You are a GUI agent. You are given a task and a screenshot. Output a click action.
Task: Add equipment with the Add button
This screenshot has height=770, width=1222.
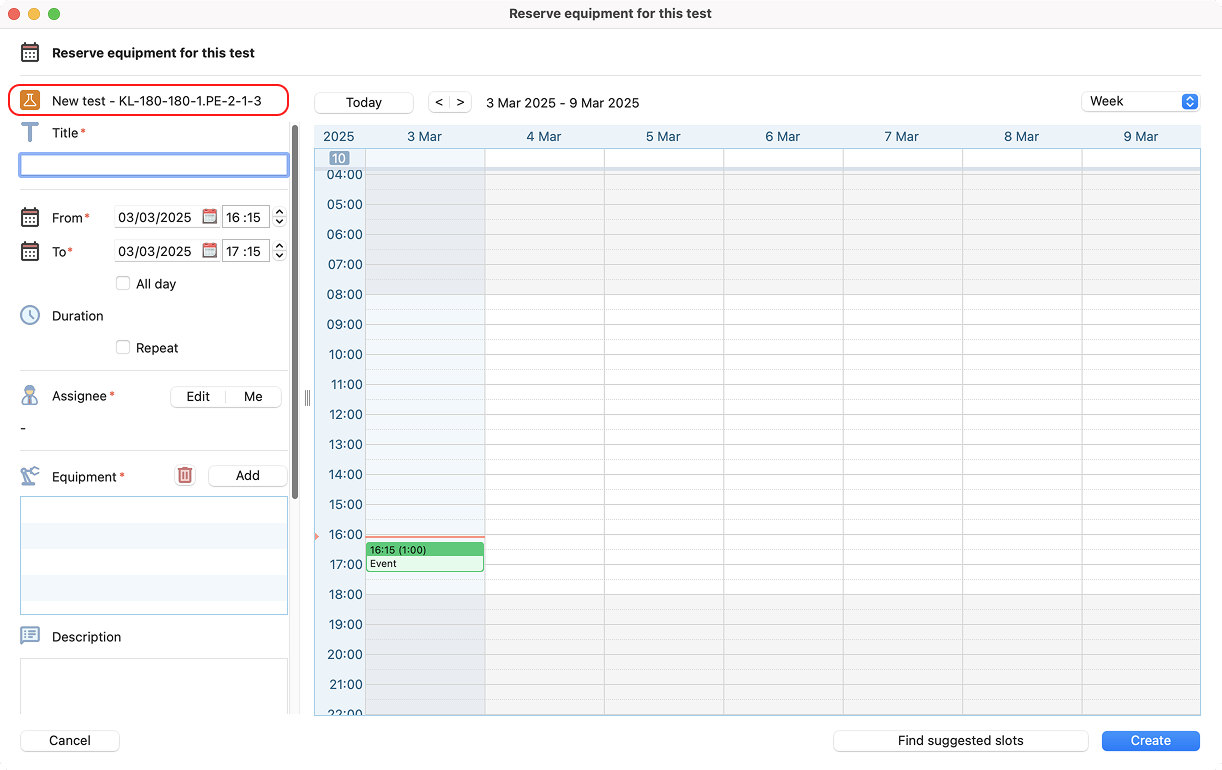[248, 476]
